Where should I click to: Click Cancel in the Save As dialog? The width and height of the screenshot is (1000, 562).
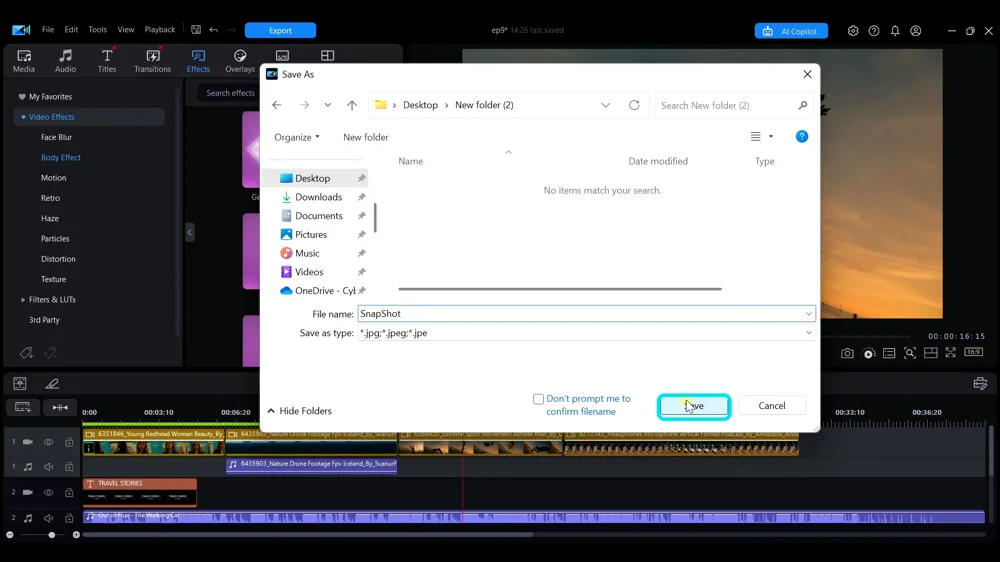tap(772, 406)
